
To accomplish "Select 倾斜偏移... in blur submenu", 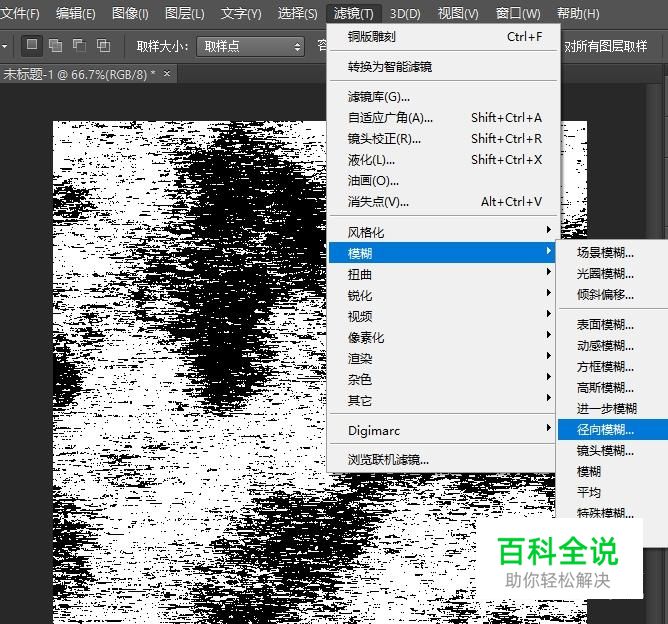I will (x=613, y=294).
